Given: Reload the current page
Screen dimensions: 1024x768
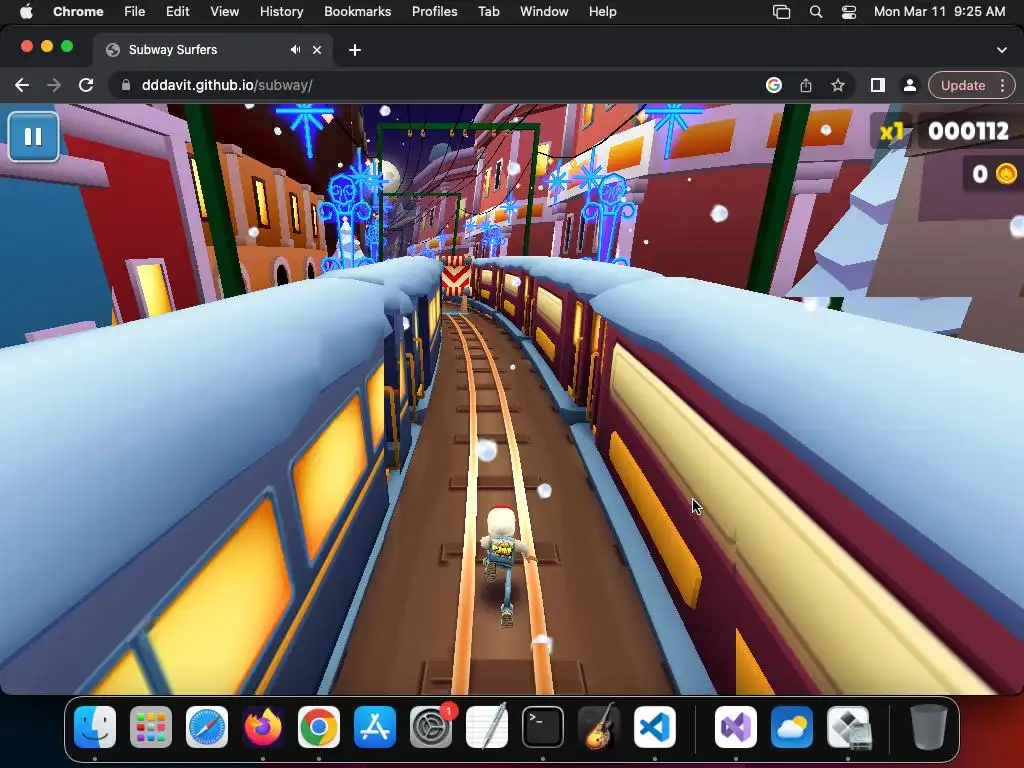Looking at the screenshot, I should point(86,86).
